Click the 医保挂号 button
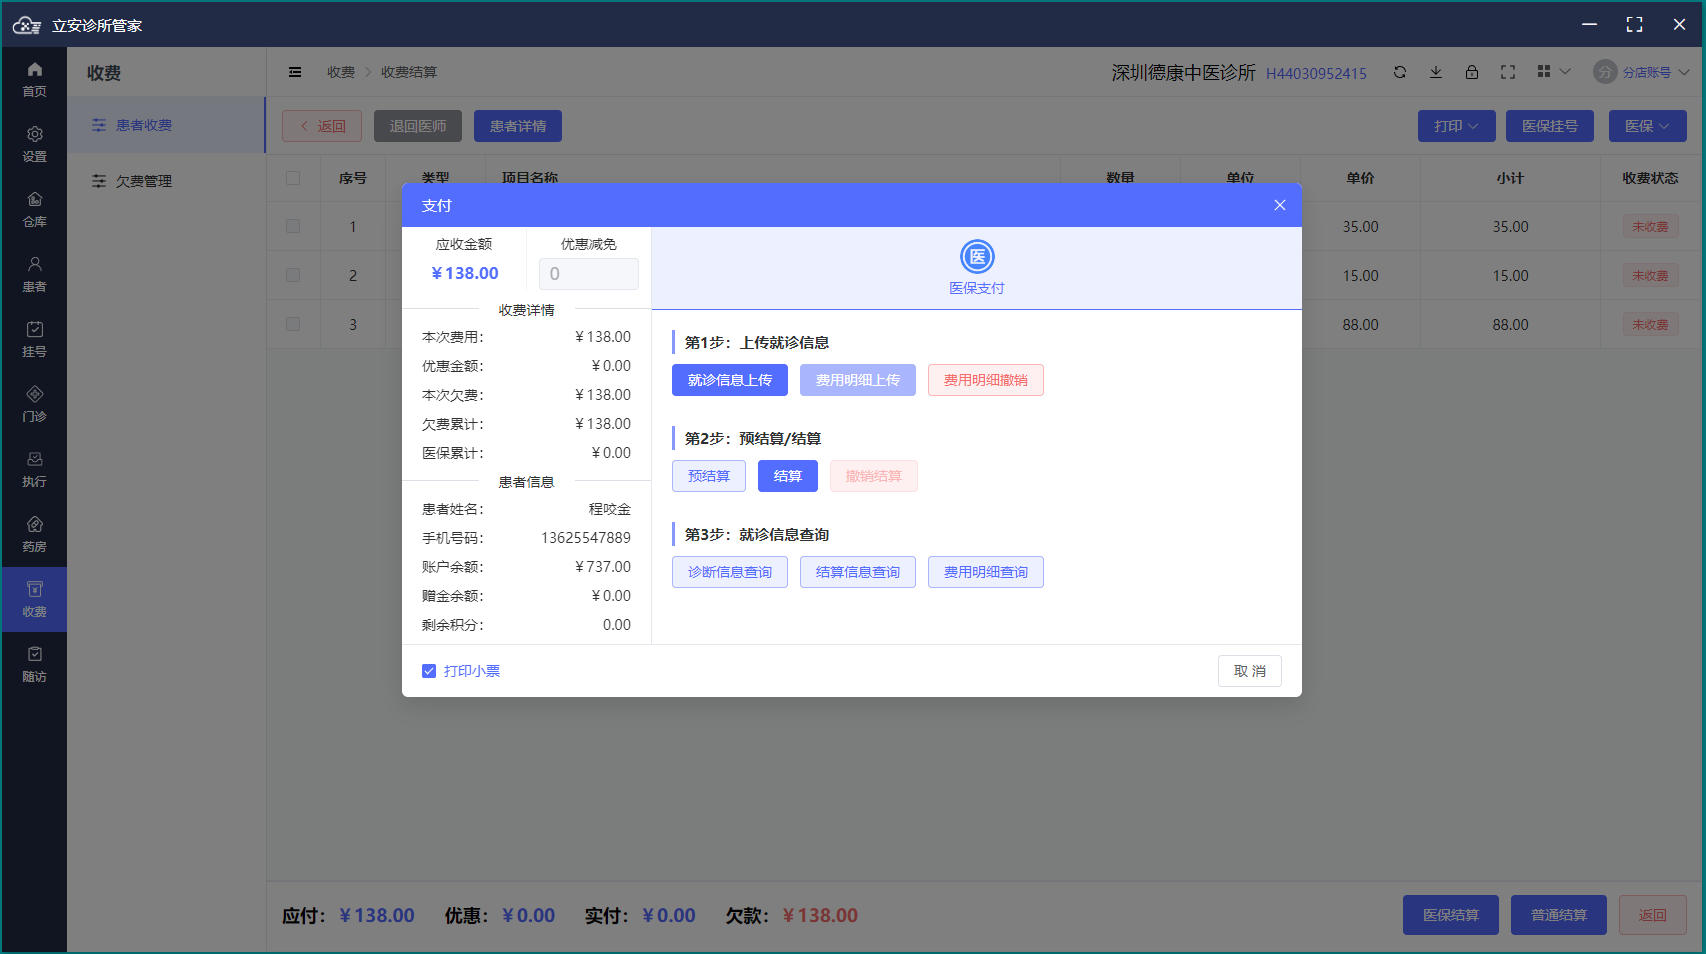 pyautogui.click(x=1550, y=126)
